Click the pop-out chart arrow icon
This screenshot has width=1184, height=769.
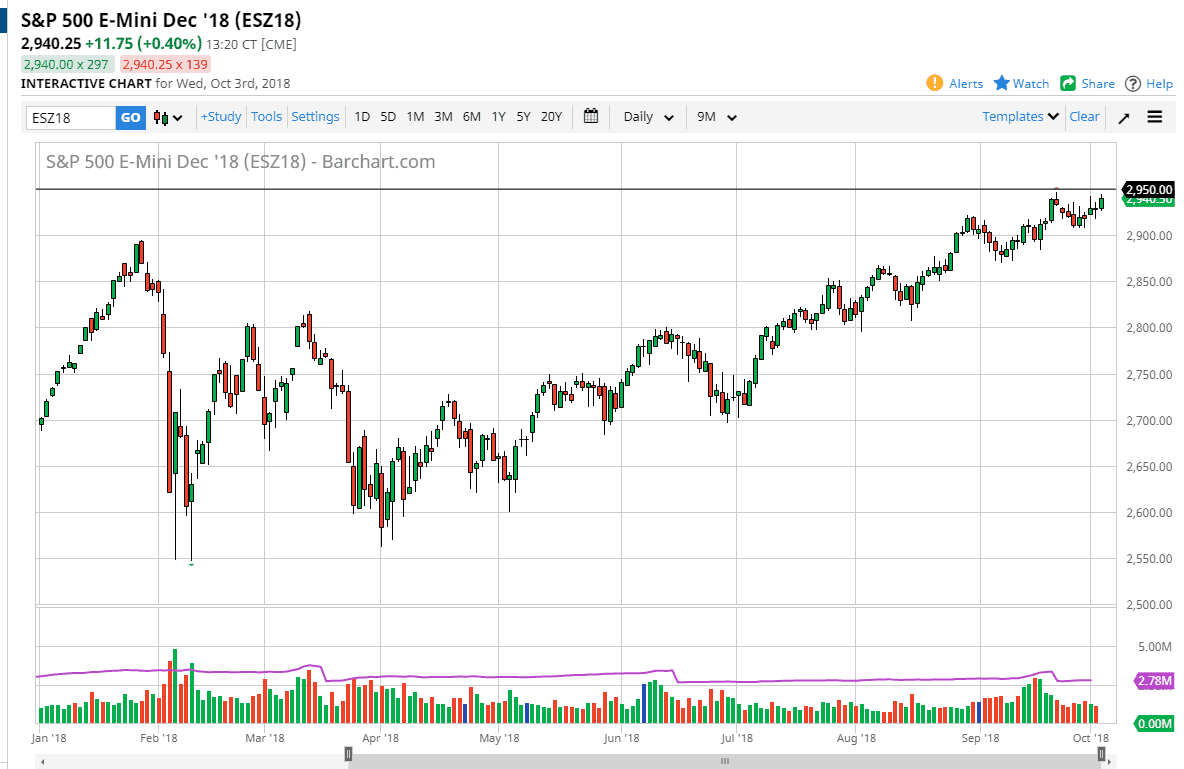[x=1124, y=118]
